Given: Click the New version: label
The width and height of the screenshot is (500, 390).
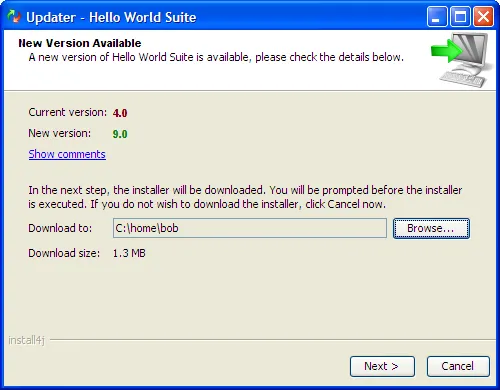Looking at the screenshot, I should [60, 133].
